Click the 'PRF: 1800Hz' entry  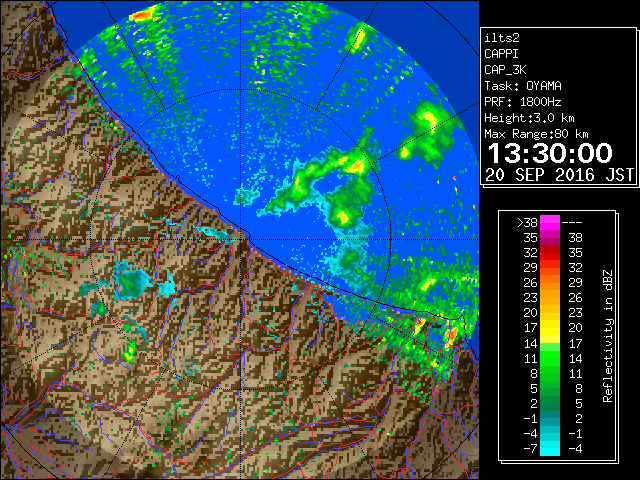tap(523, 102)
